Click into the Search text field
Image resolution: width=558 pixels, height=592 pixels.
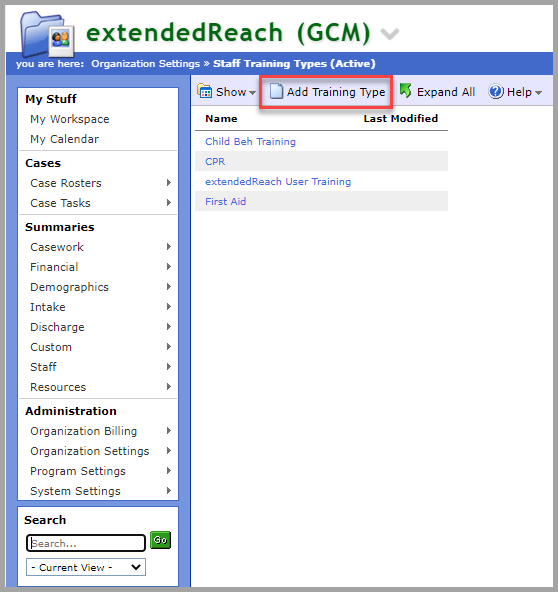click(86, 543)
